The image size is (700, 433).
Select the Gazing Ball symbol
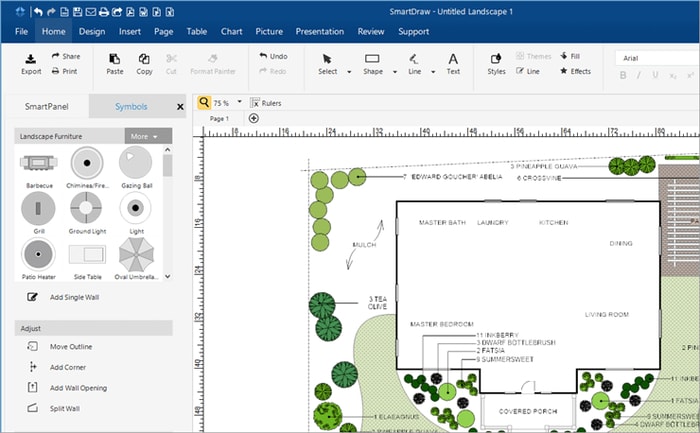(135, 160)
